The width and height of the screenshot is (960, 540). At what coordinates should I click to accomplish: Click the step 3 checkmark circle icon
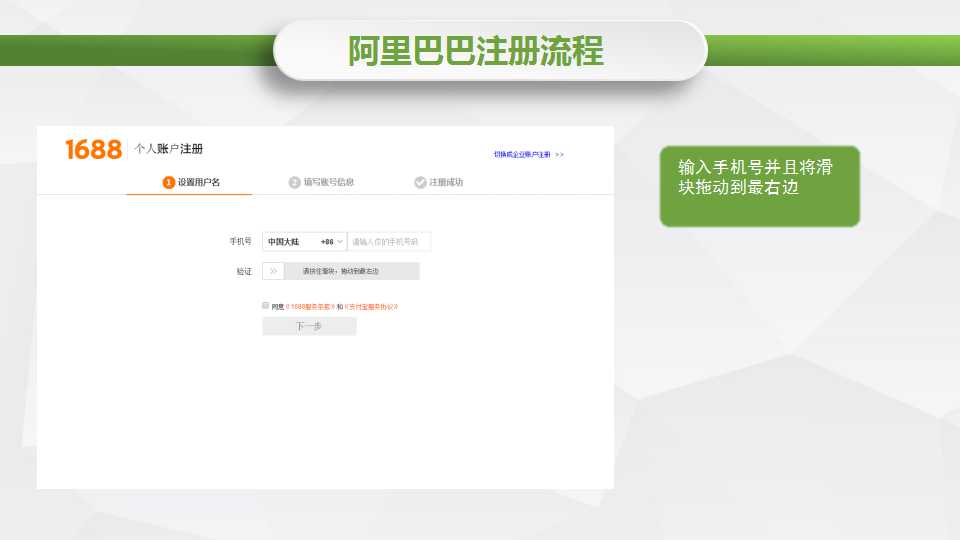coord(420,182)
